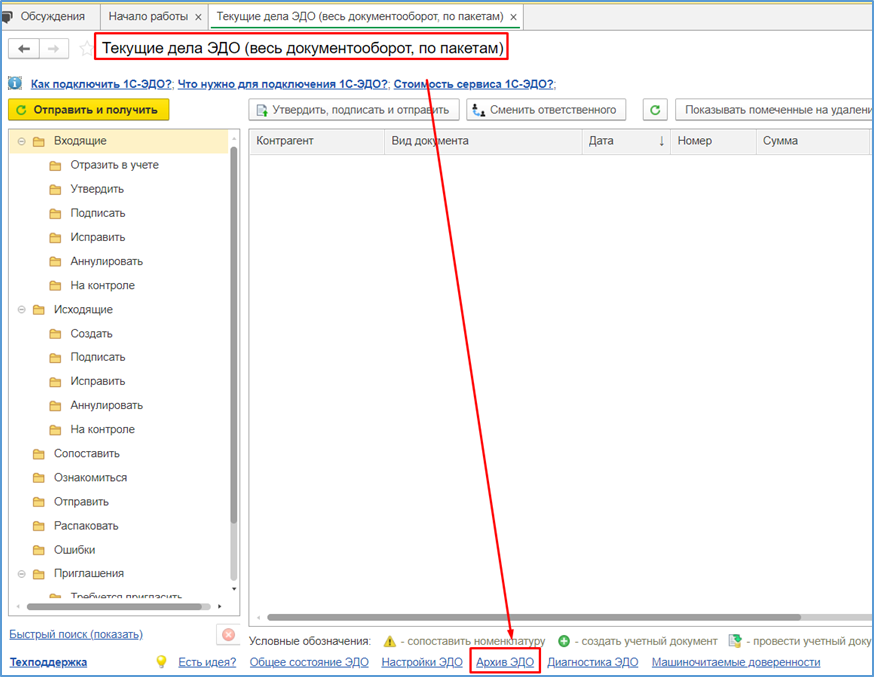Image resolution: width=874 pixels, height=677 pixels.
Task: Click the folder tree vertical scrollbar
Action: (x=234, y=334)
